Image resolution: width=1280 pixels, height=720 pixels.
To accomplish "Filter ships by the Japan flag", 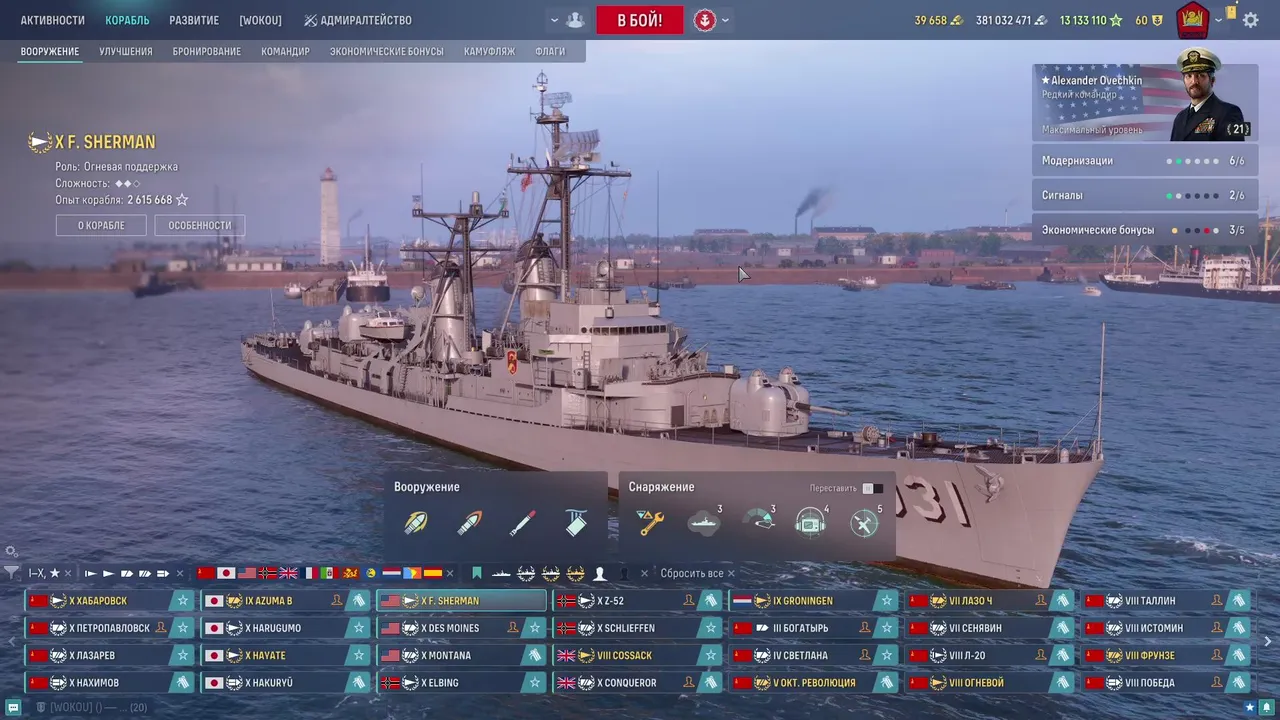I will (x=226, y=573).
